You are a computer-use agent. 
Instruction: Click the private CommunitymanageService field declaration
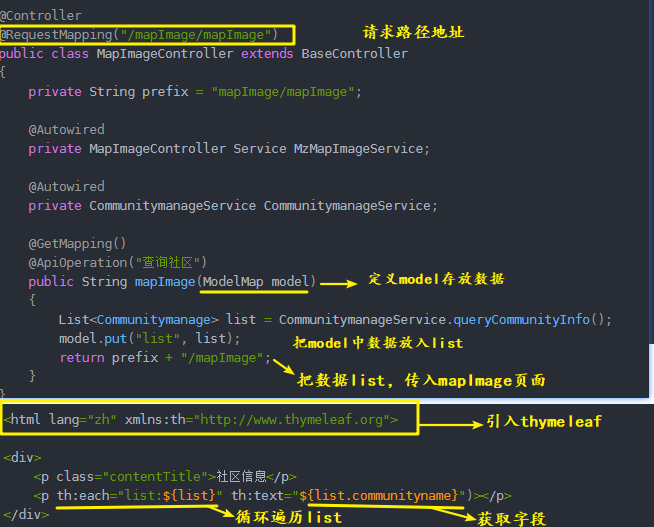point(233,206)
